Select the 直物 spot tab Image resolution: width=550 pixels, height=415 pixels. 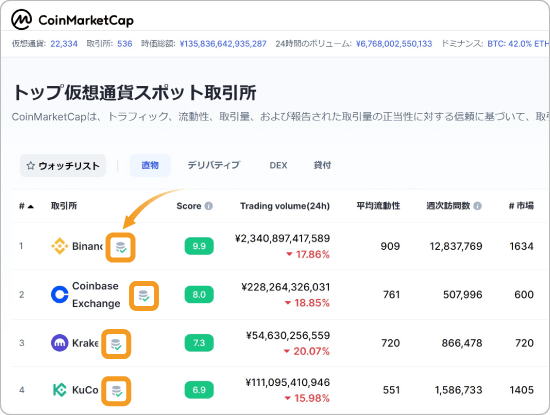tap(150, 165)
